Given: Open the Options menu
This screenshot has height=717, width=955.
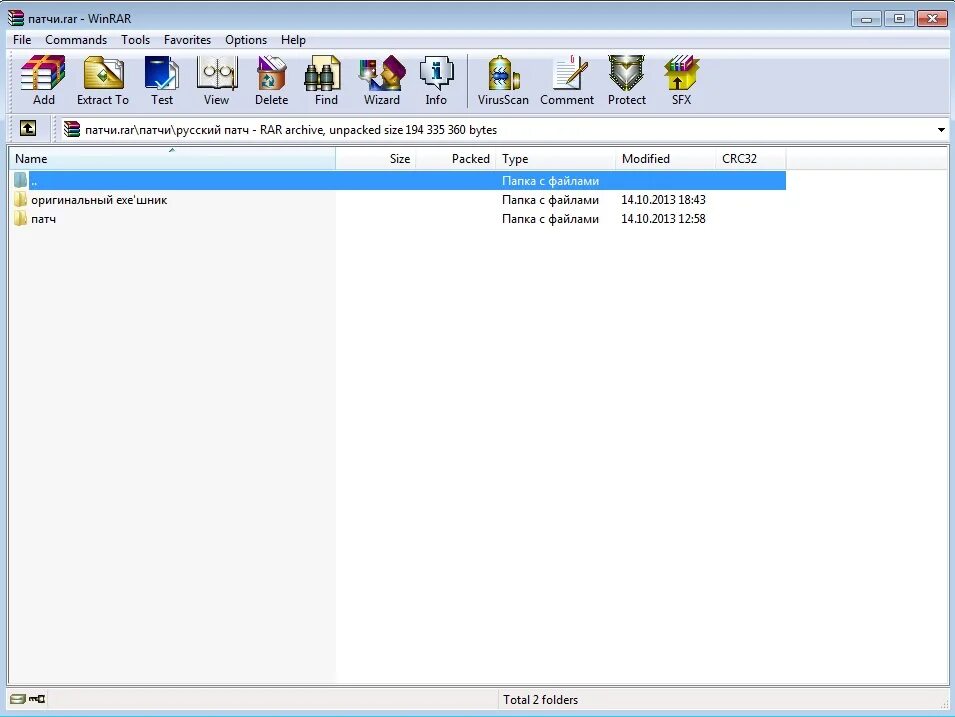Looking at the screenshot, I should click(x=246, y=40).
